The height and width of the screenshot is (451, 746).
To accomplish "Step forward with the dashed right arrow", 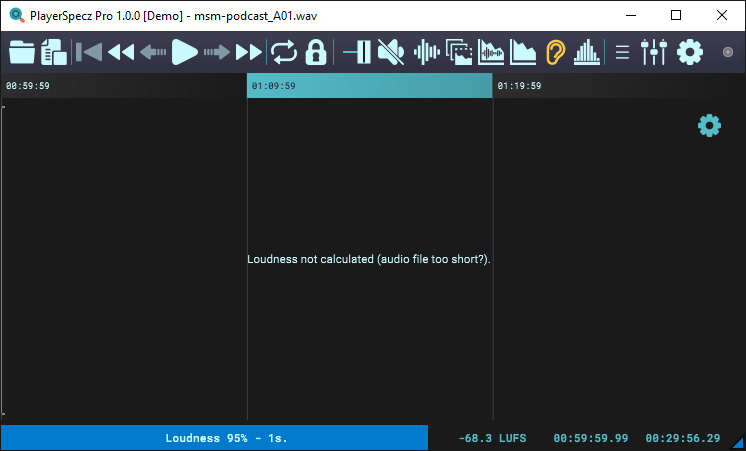I will click(x=217, y=52).
